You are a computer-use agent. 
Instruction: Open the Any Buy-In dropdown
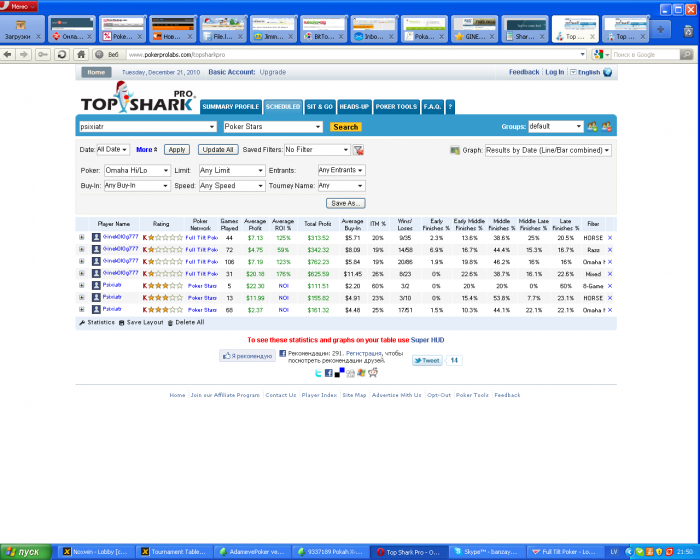(x=137, y=186)
